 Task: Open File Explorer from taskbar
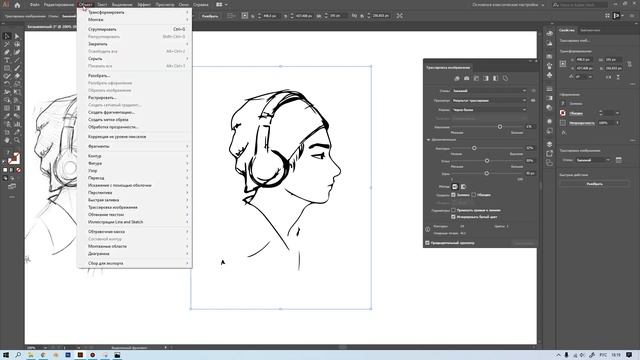click(x=31, y=355)
